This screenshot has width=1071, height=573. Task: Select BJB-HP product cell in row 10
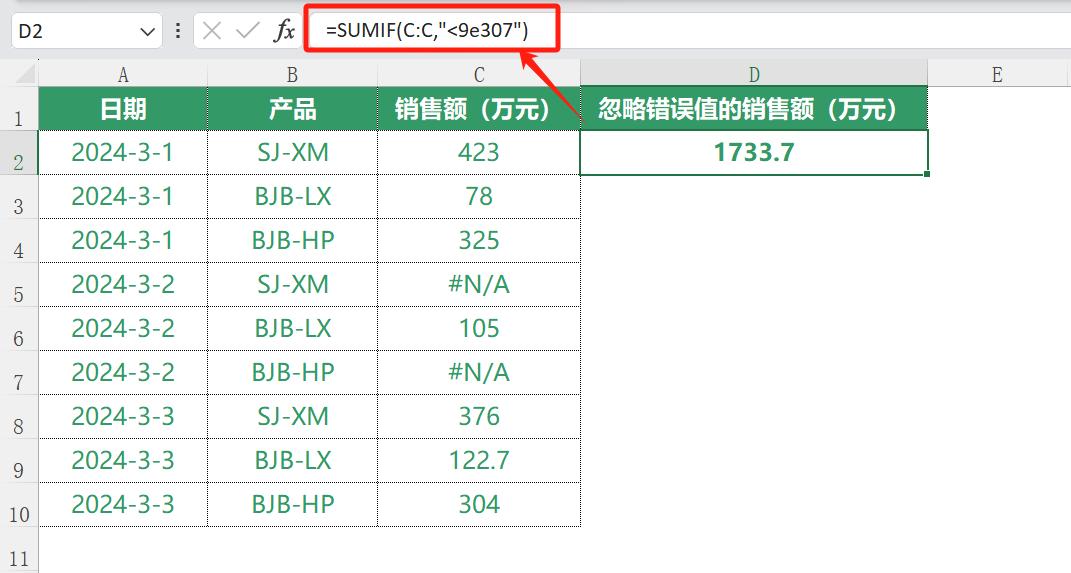tap(292, 504)
